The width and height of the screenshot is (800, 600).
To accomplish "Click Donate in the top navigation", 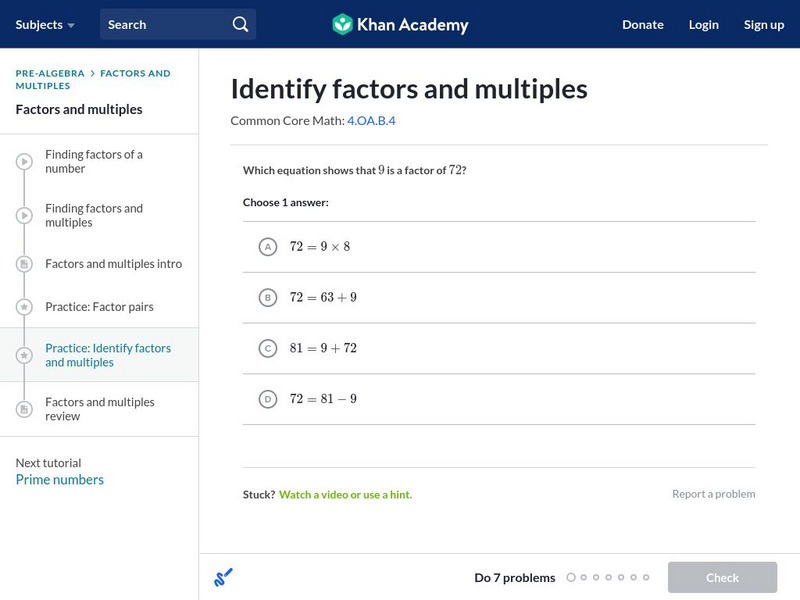I will 643,24.
